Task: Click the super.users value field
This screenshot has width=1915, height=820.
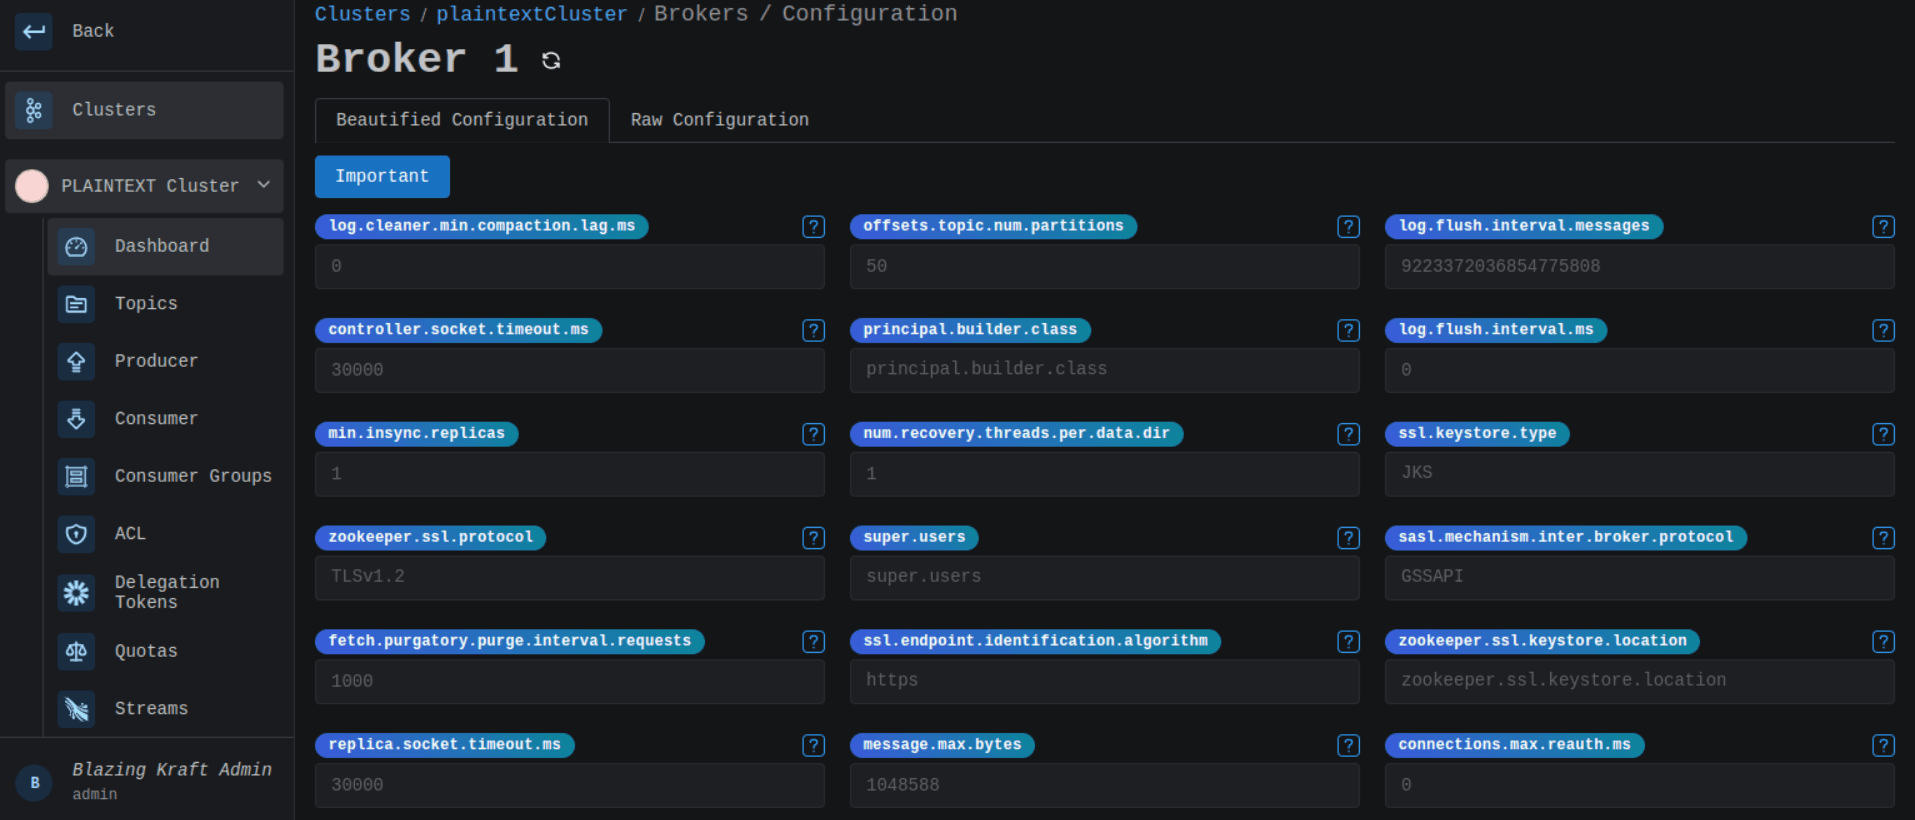Action: [x=1105, y=578]
